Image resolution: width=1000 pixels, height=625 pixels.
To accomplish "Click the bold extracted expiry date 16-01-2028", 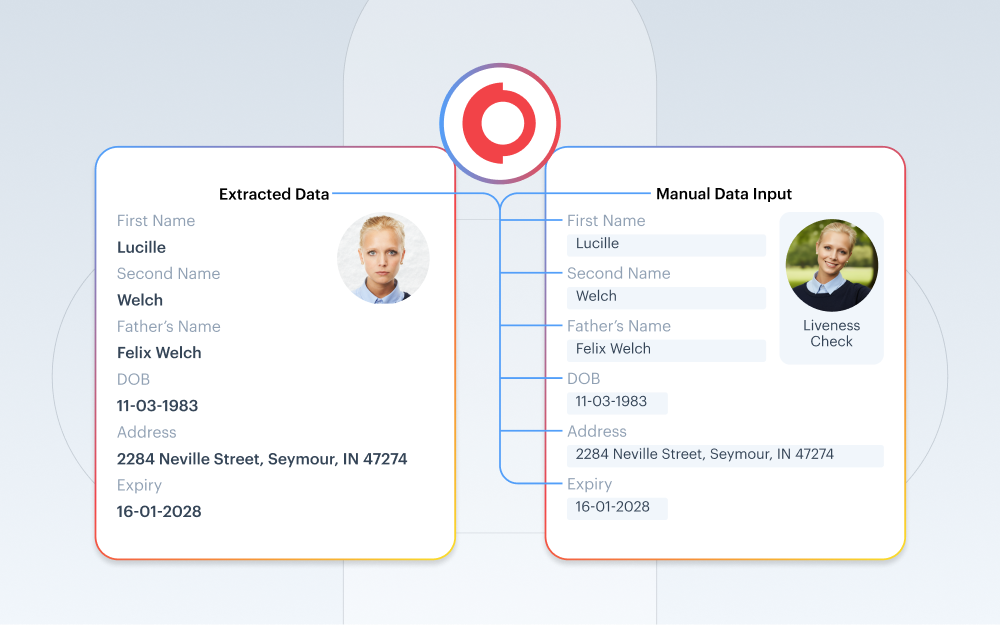I will click(x=159, y=512).
